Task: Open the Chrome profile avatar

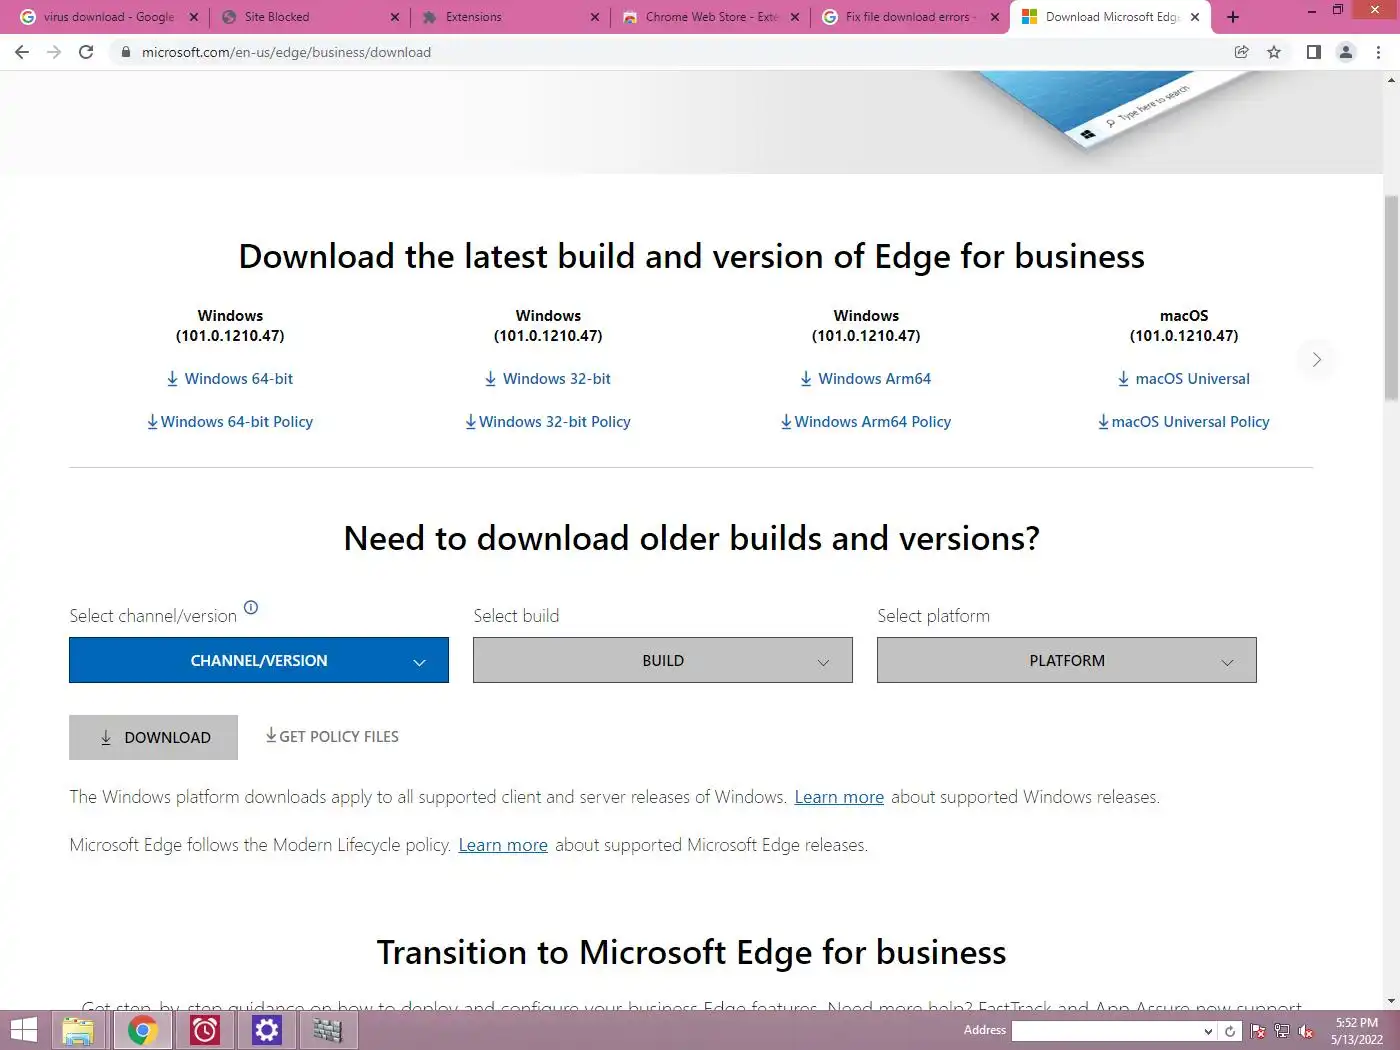Action: pos(1346,52)
